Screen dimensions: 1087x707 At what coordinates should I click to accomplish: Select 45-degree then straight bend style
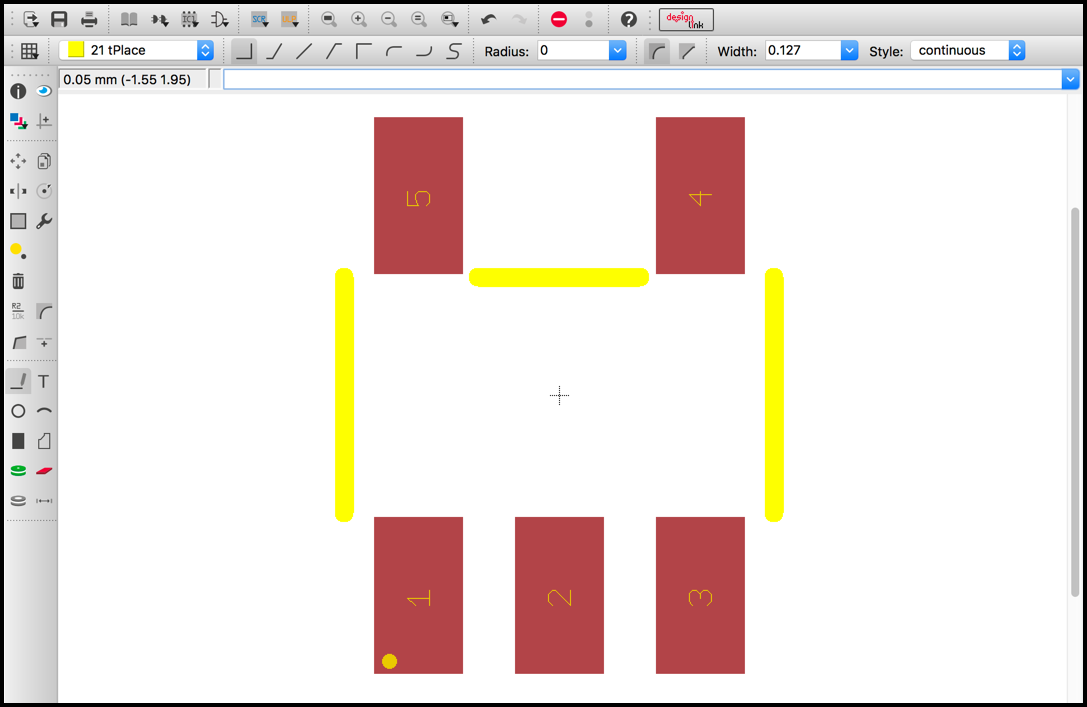(275, 51)
